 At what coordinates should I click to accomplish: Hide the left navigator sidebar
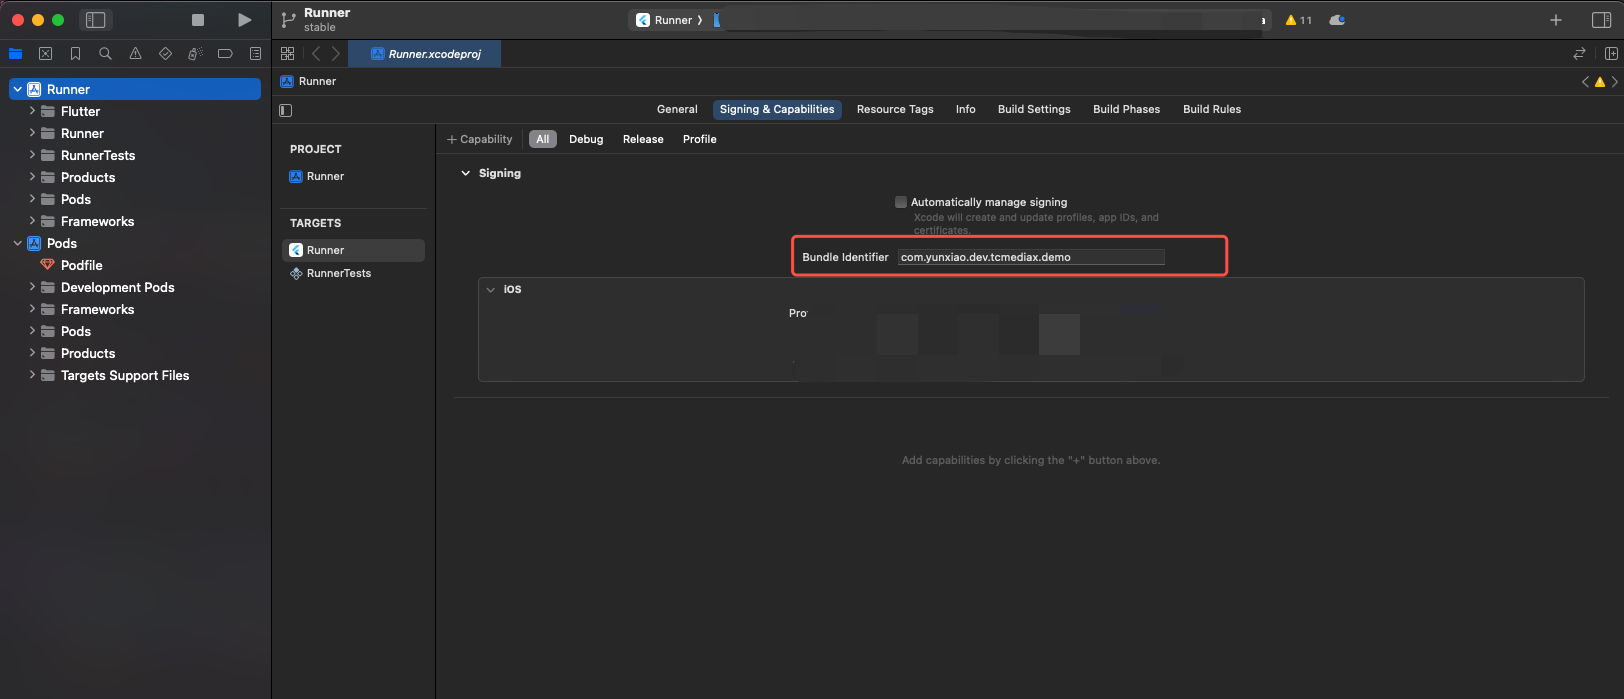point(96,20)
